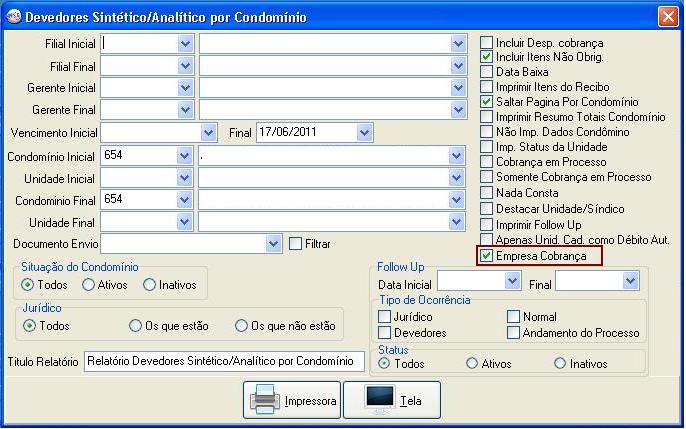
Task: Close the Devedores dialog window
Action: click(668, 17)
